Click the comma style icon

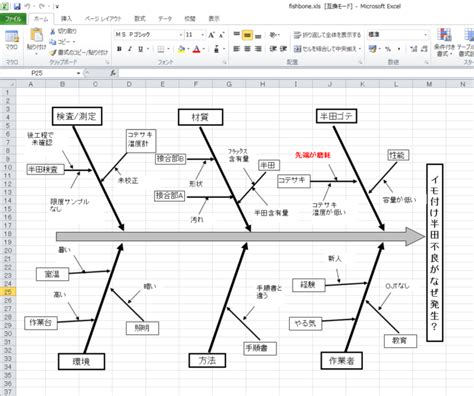coord(399,49)
